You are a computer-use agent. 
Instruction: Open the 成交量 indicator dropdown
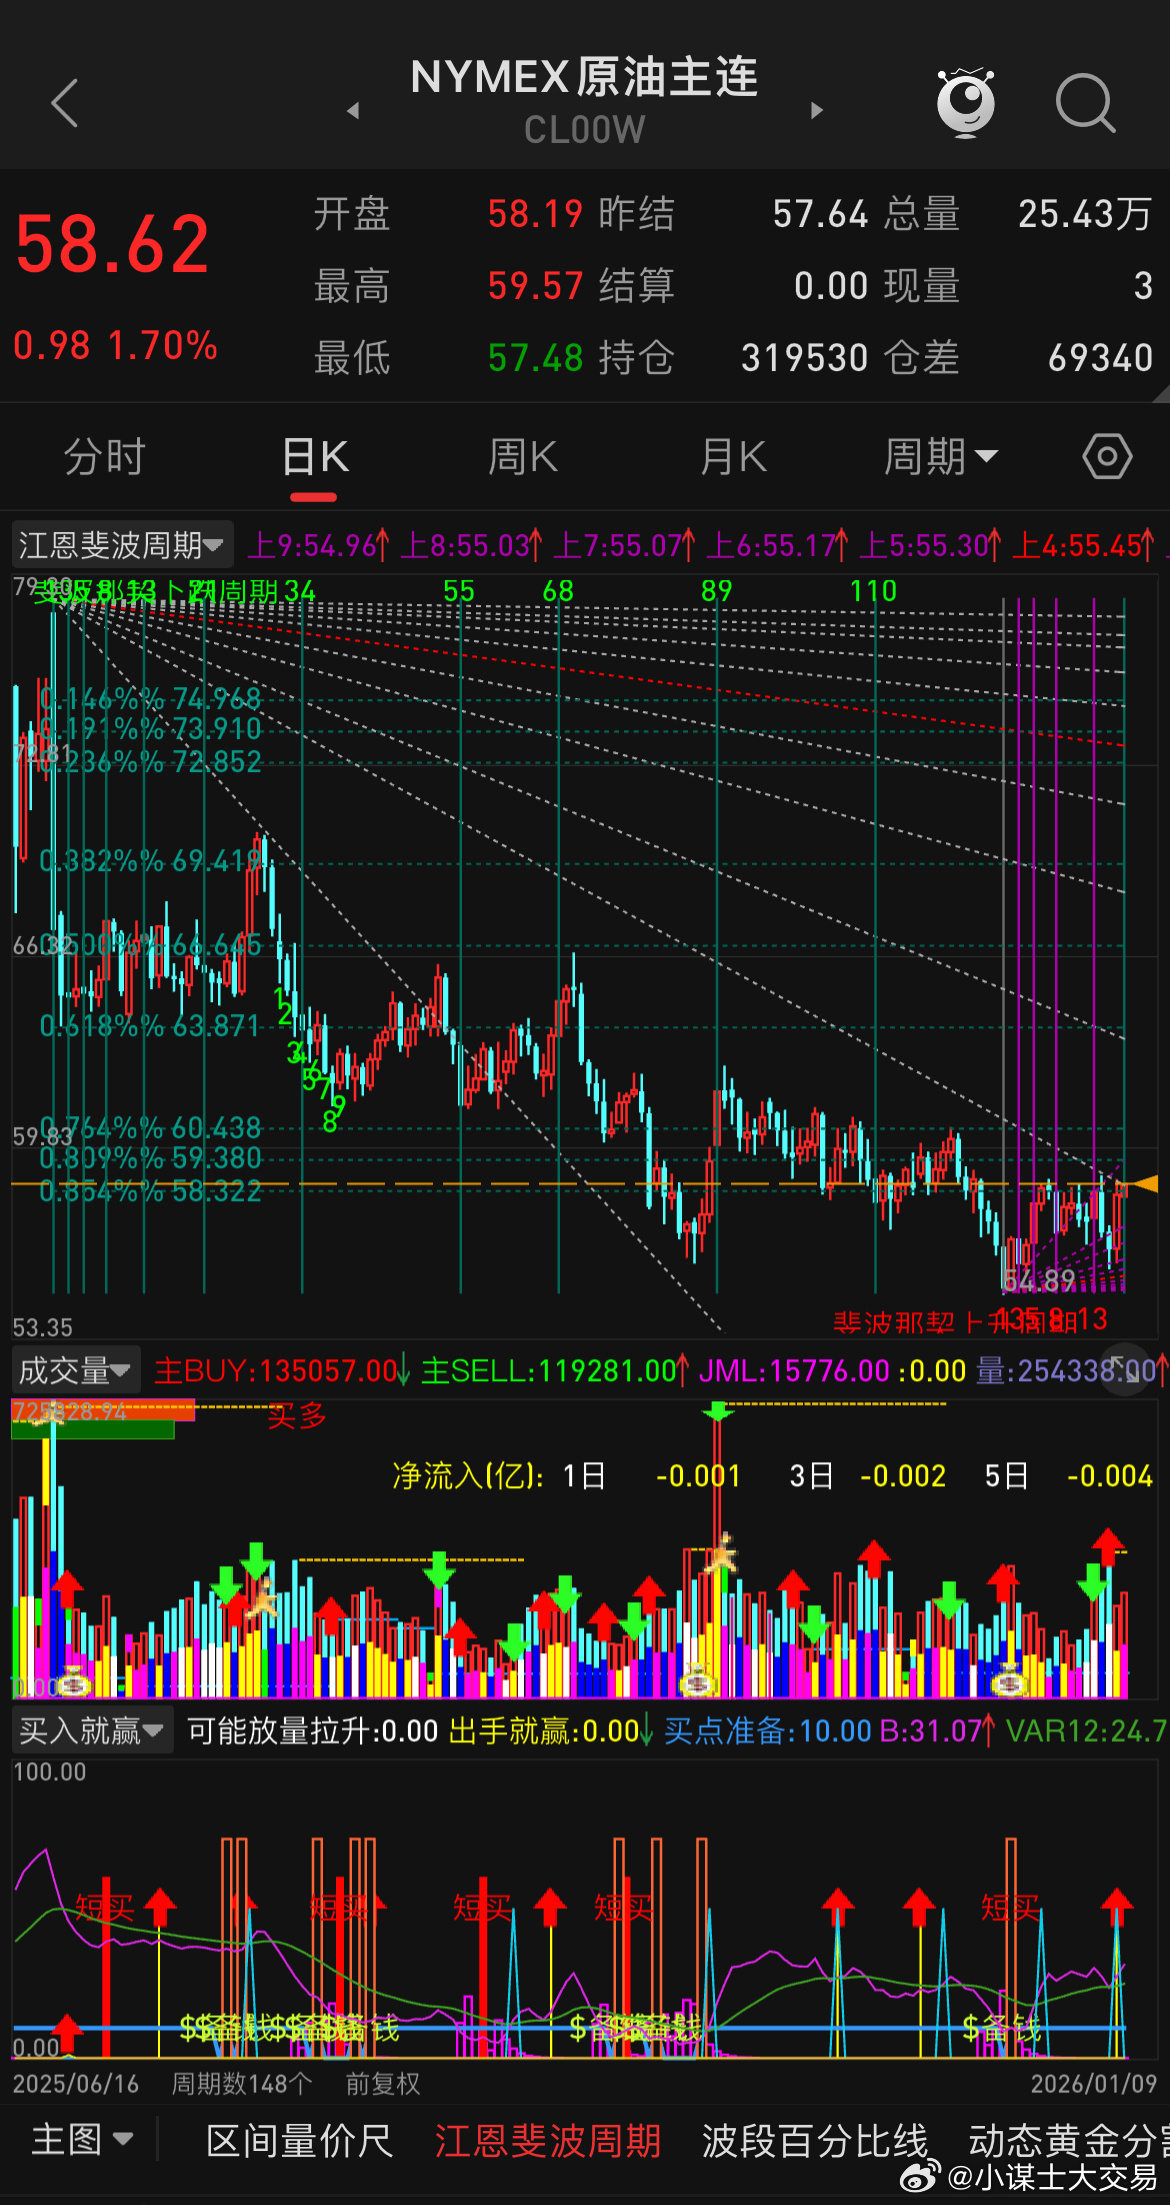(75, 1370)
